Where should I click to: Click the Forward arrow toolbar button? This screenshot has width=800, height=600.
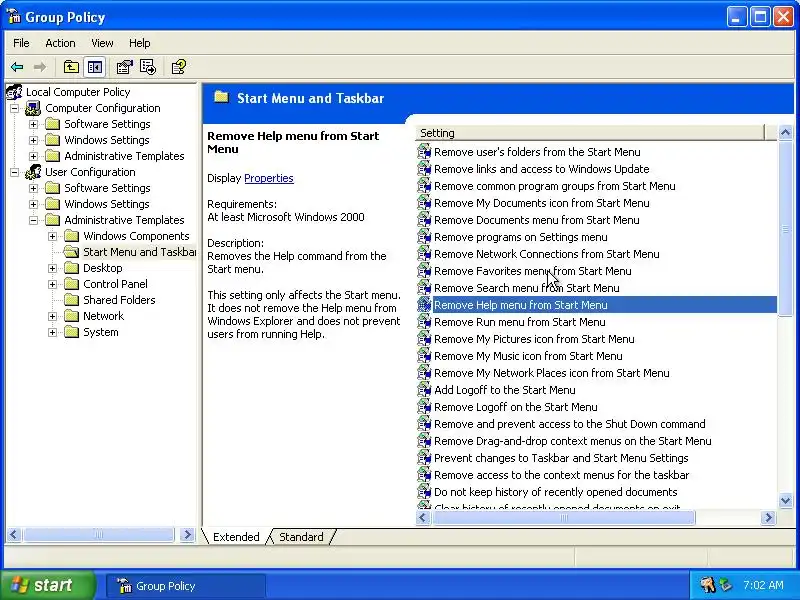(x=40, y=67)
